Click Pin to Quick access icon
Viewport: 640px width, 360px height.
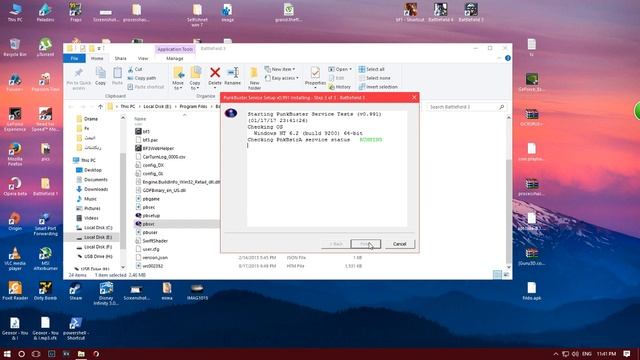click(79, 73)
